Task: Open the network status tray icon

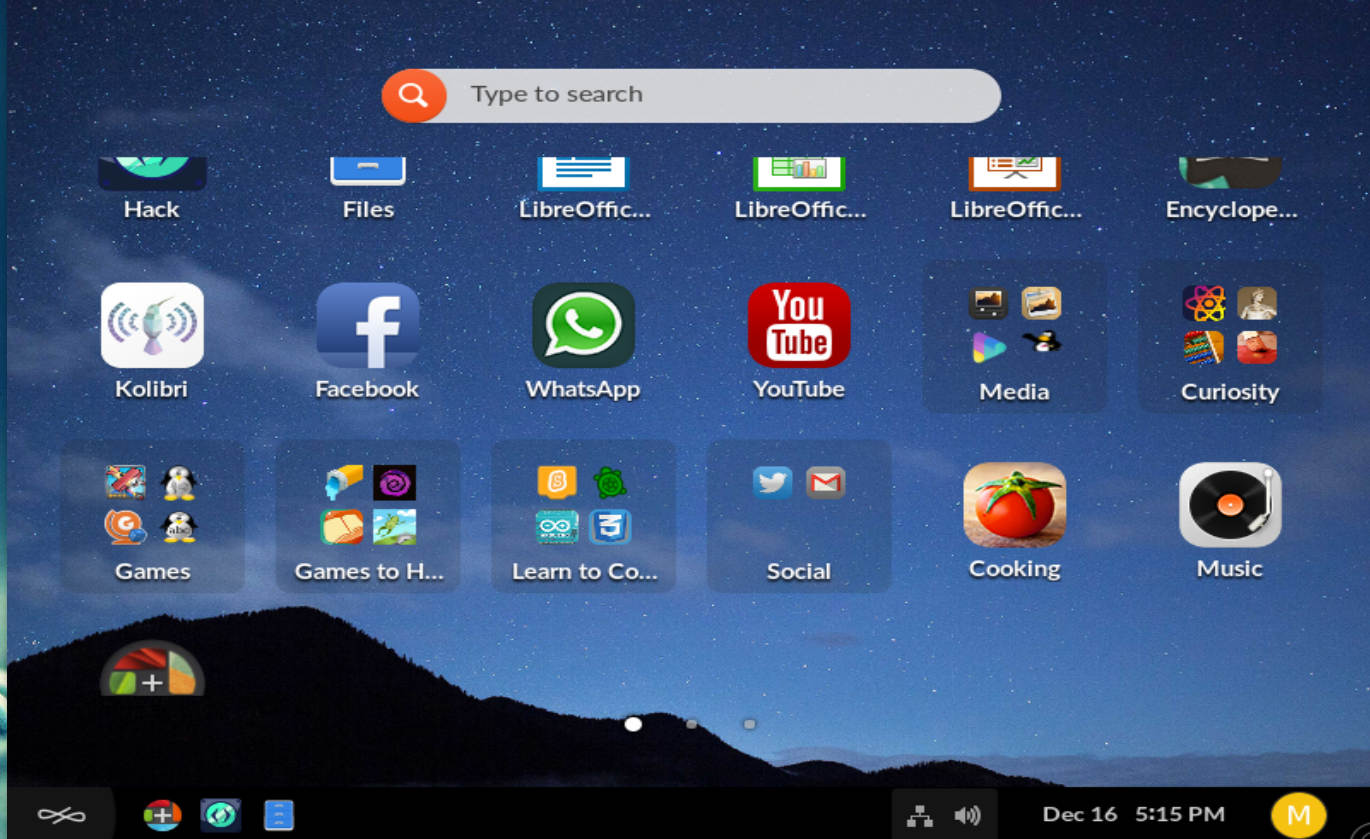Action: click(919, 816)
